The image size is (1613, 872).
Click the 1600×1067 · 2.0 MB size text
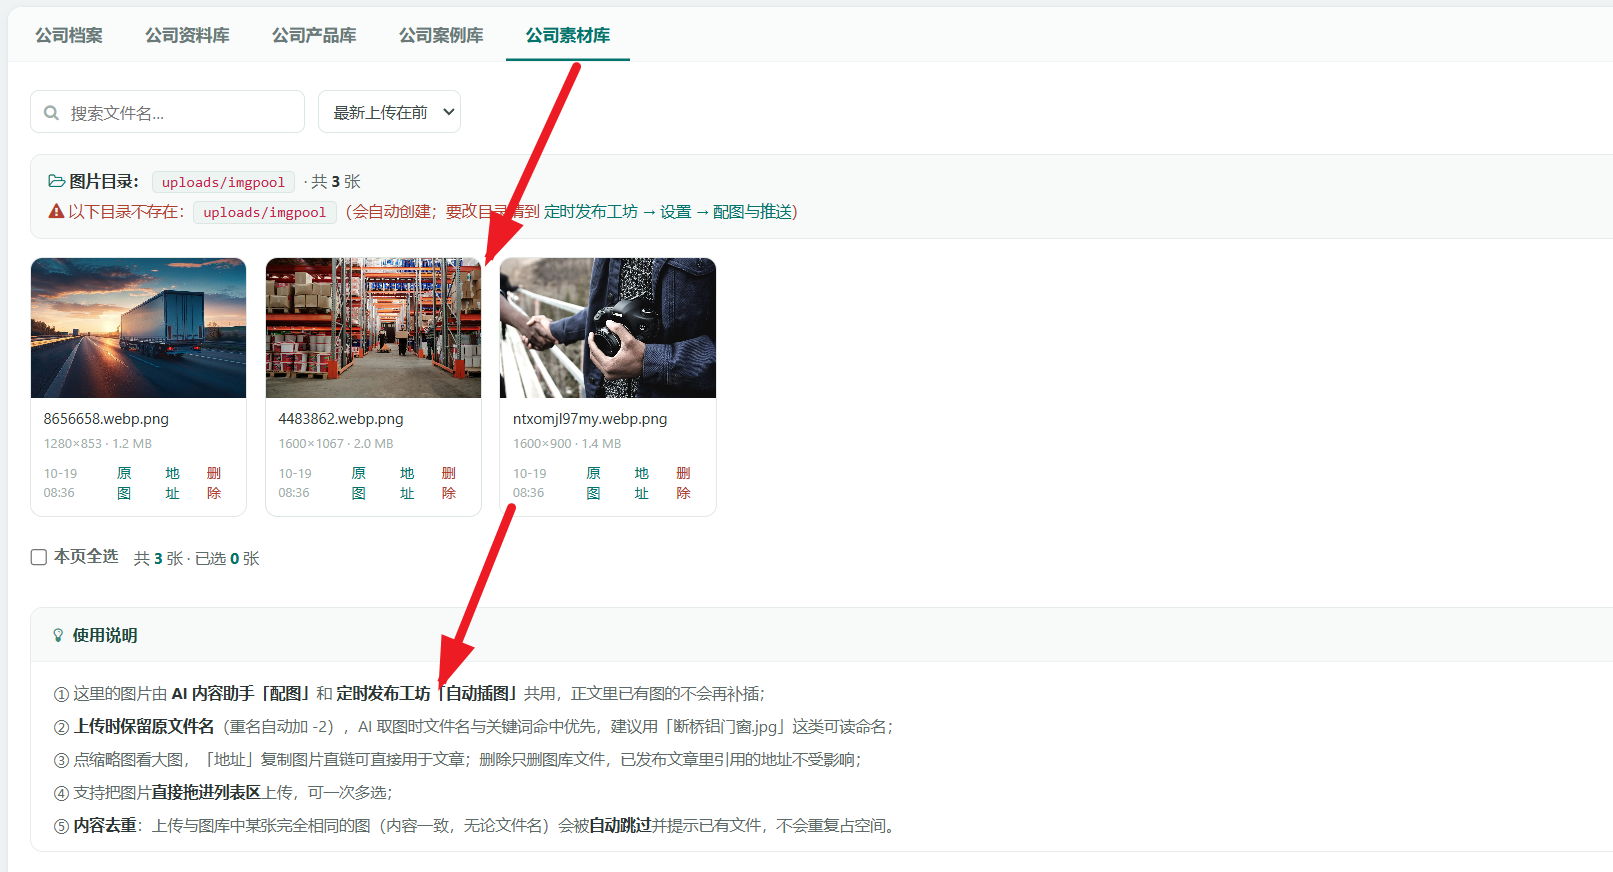(x=336, y=444)
